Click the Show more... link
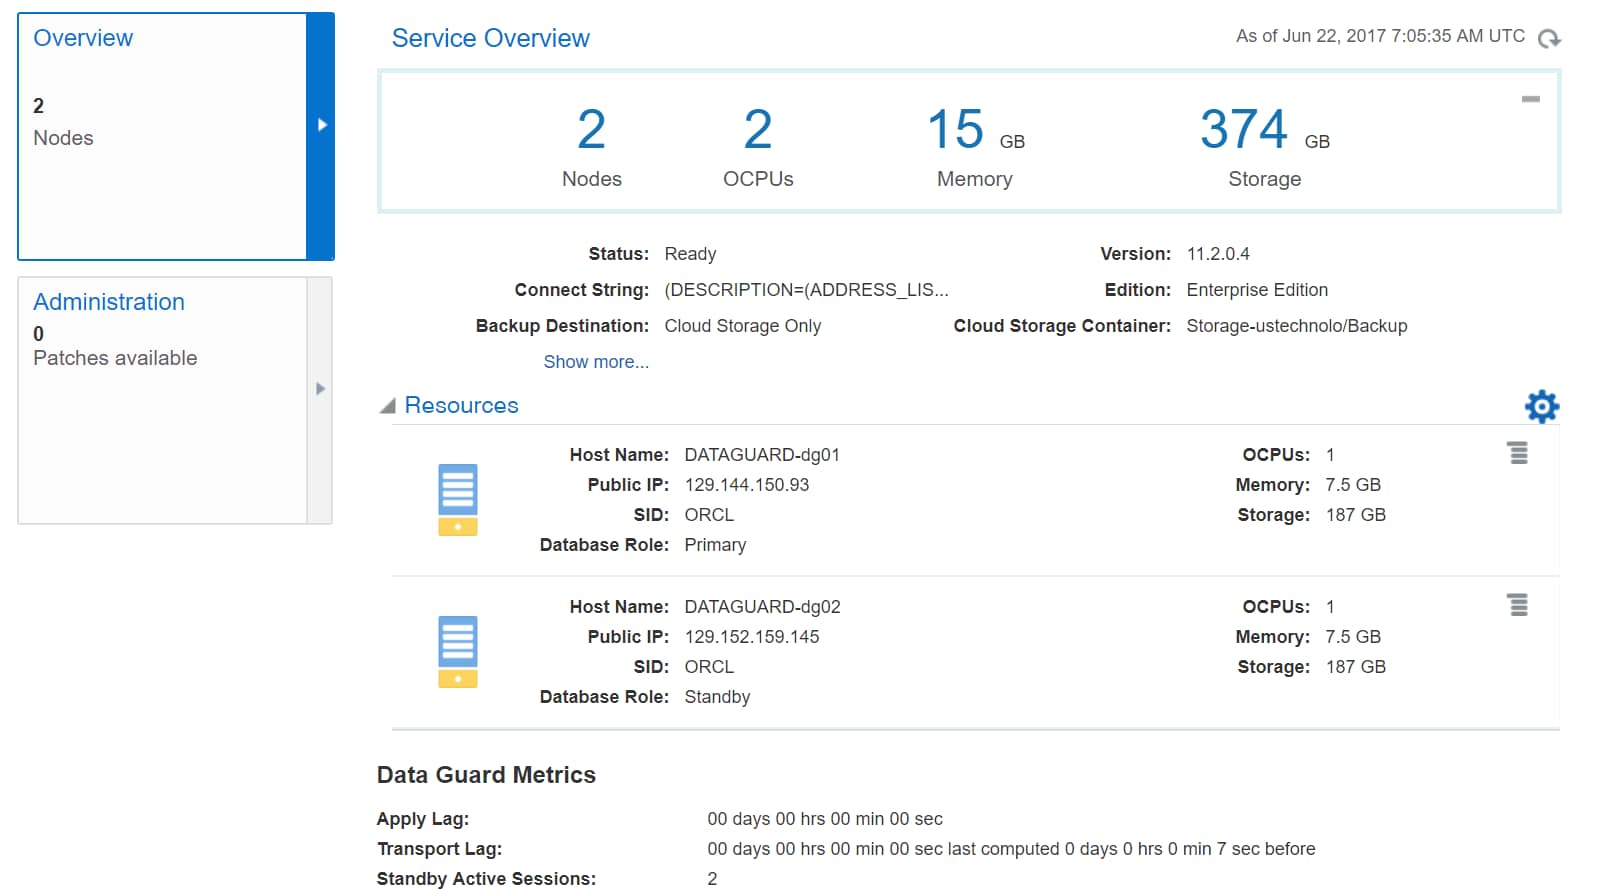Viewport: 1601px width, 890px height. [596, 362]
